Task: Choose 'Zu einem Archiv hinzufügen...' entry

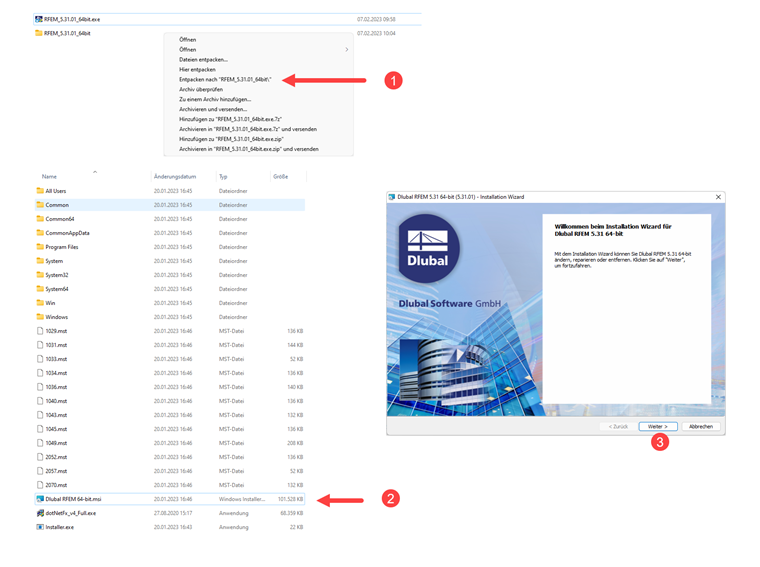Action: [x=215, y=99]
